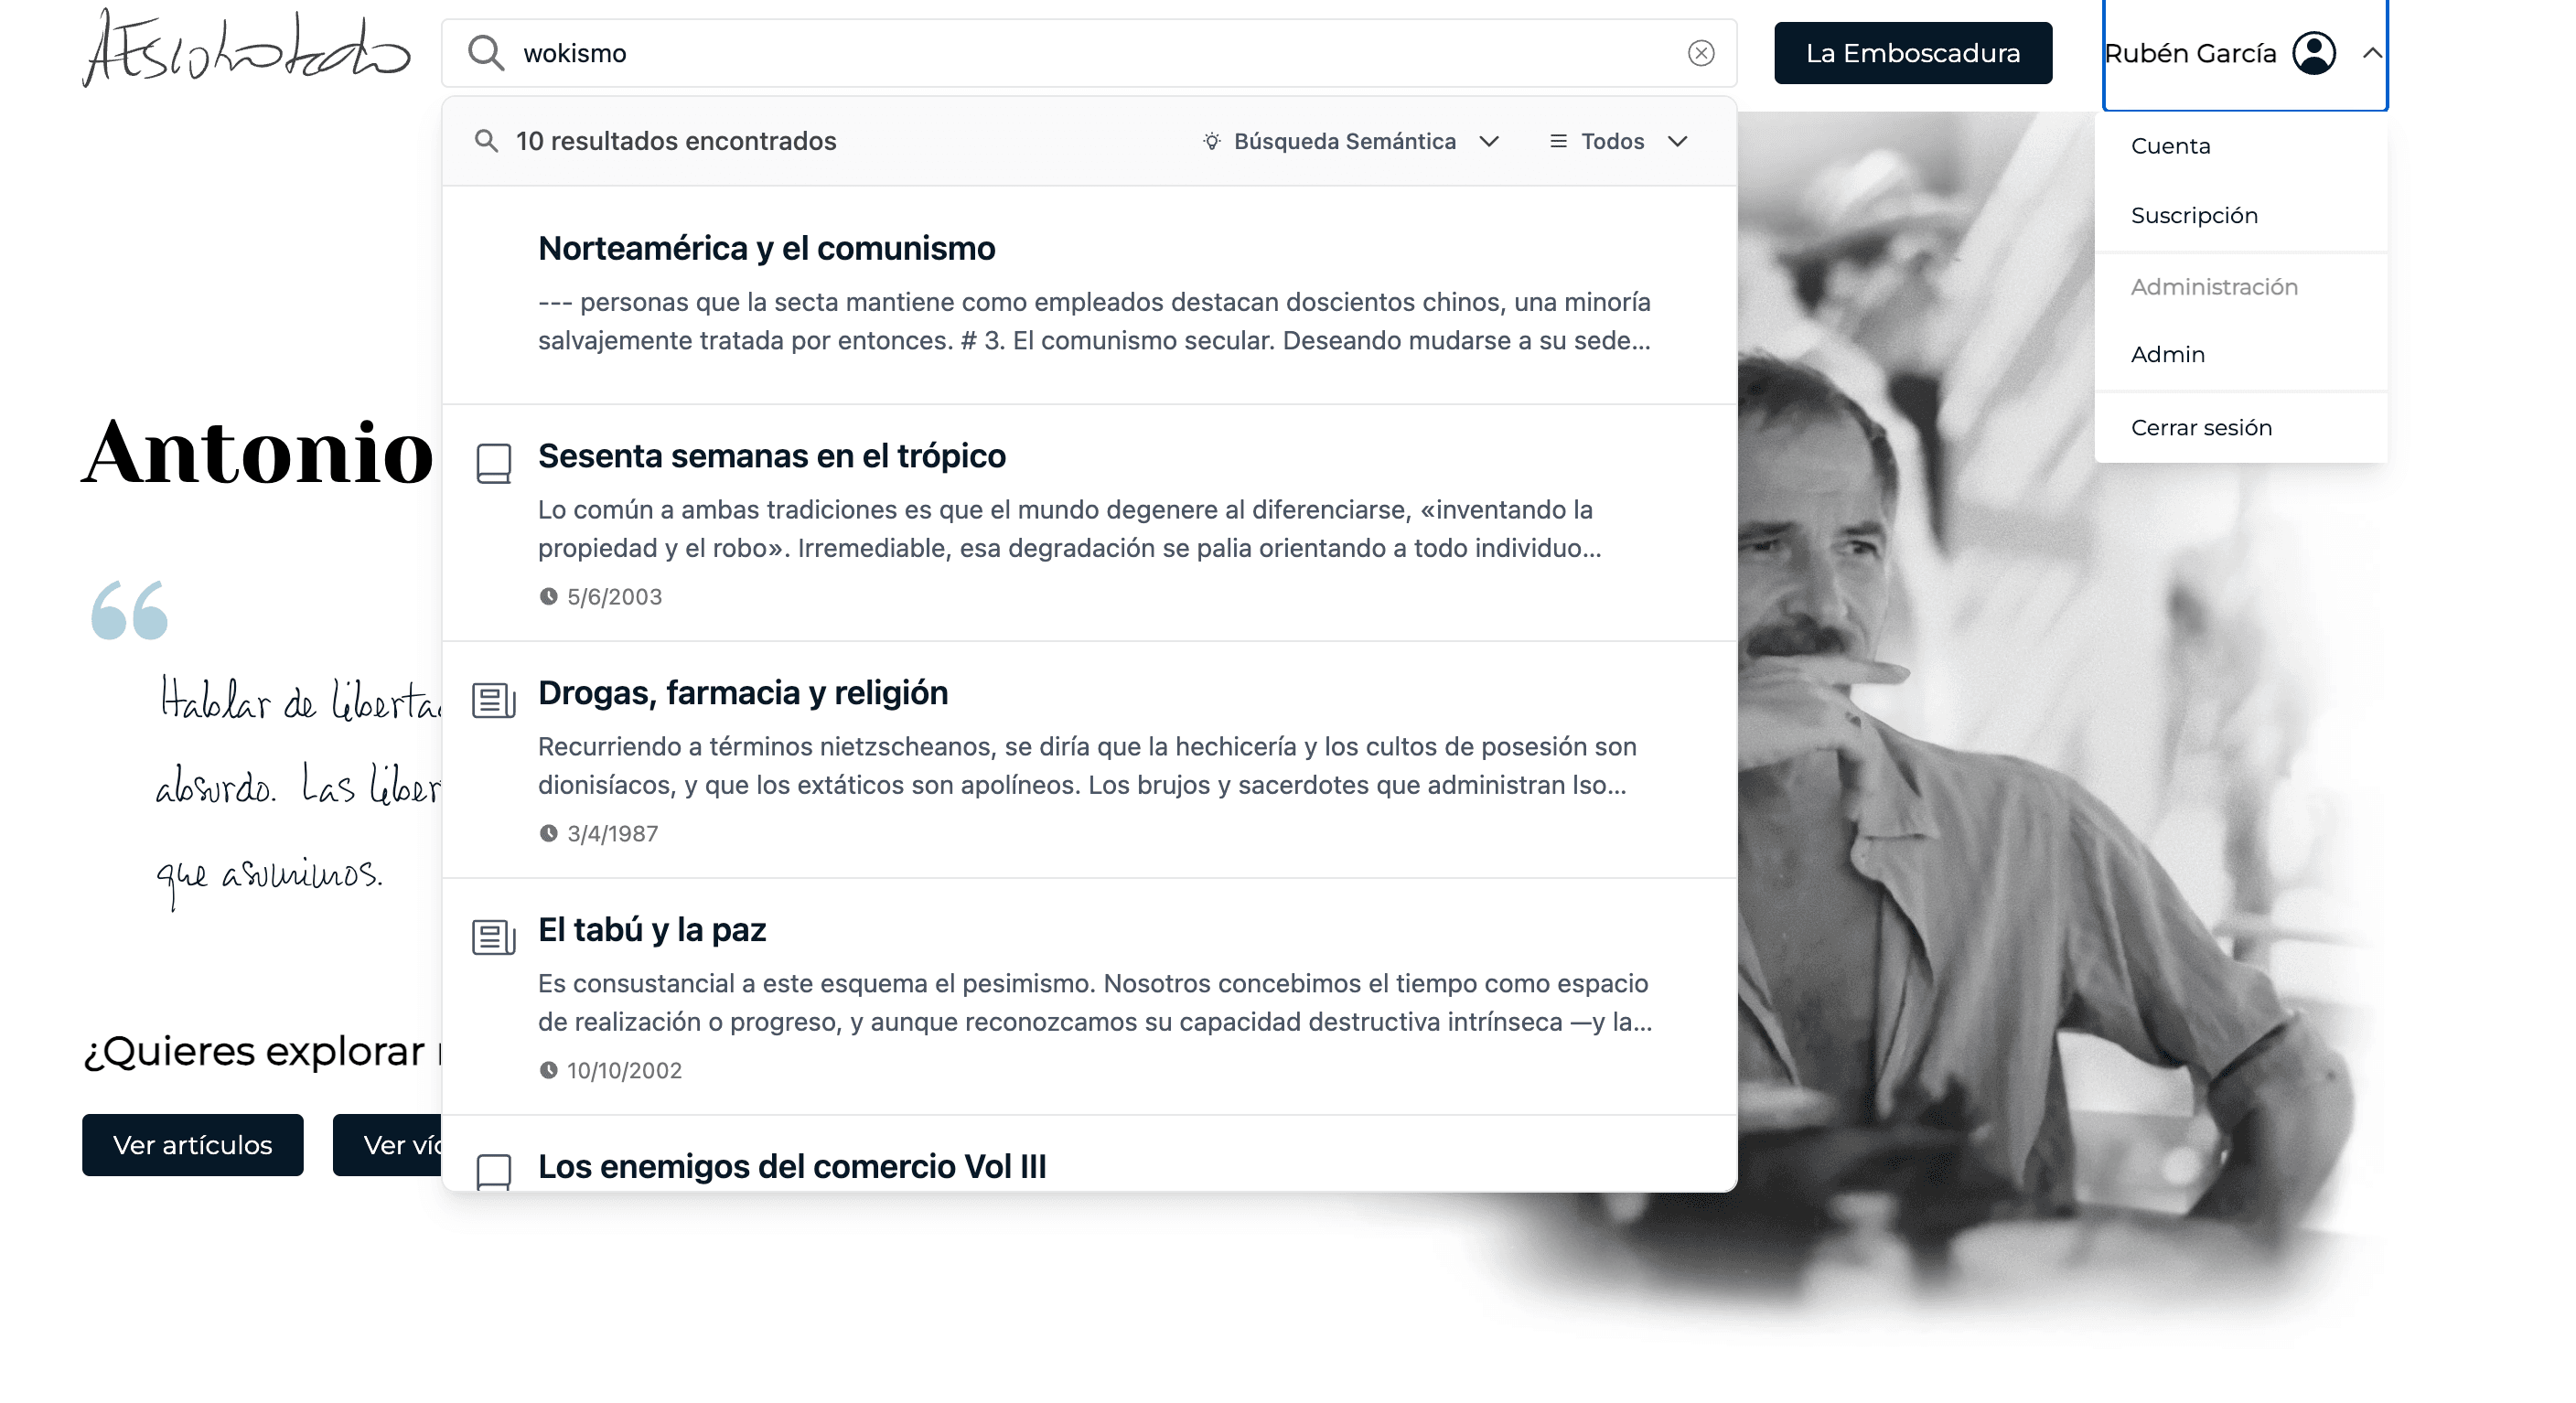The image size is (2576, 1403).
Task: Click the date 3/4/1987
Action: [612, 833]
